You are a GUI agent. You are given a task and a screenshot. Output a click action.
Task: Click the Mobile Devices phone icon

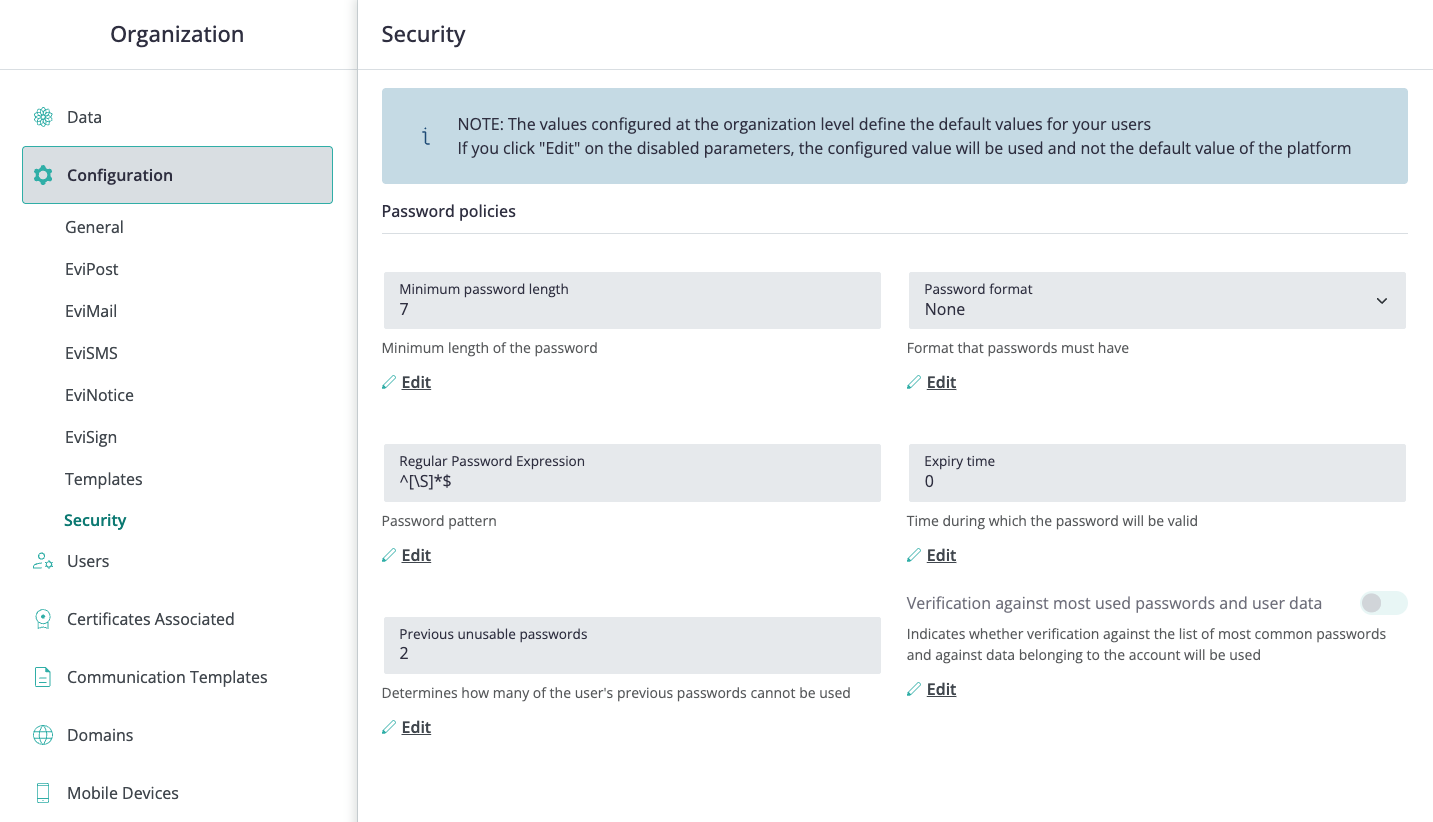pyautogui.click(x=42, y=793)
